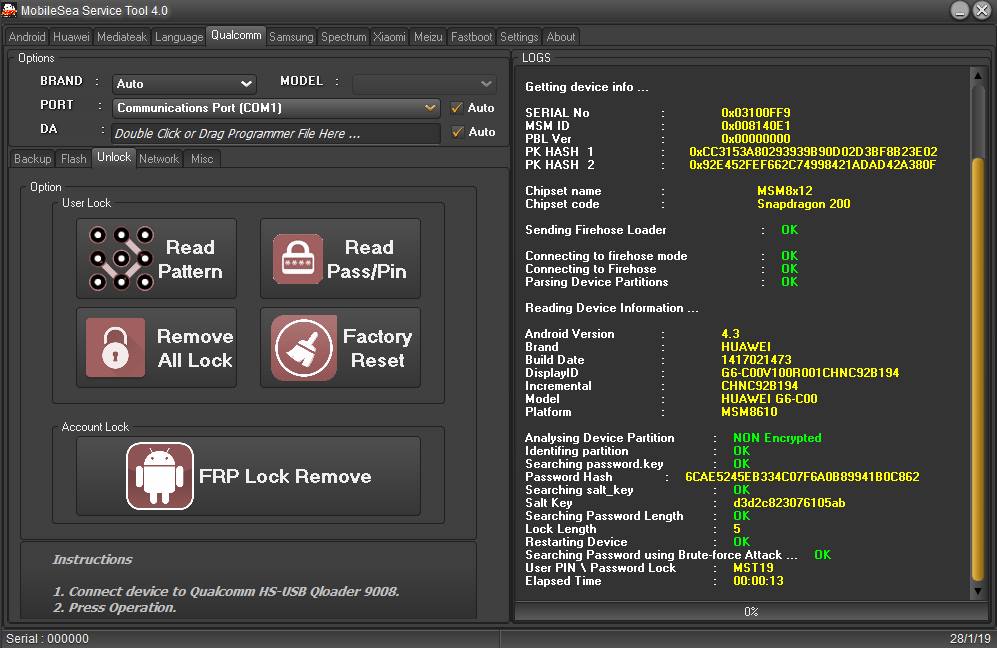Click the PK HASH 1 value
Image resolution: width=997 pixels, height=648 pixels.
click(813, 152)
